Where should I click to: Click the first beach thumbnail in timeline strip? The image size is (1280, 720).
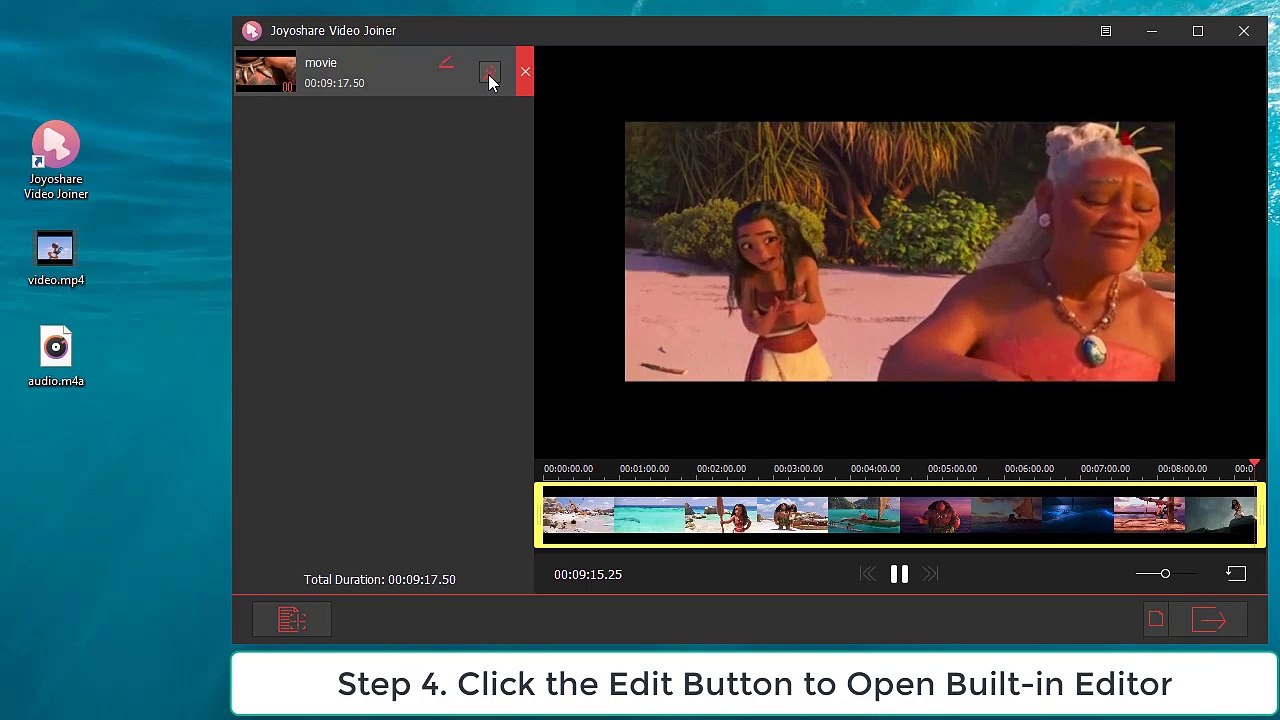pos(578,514)
